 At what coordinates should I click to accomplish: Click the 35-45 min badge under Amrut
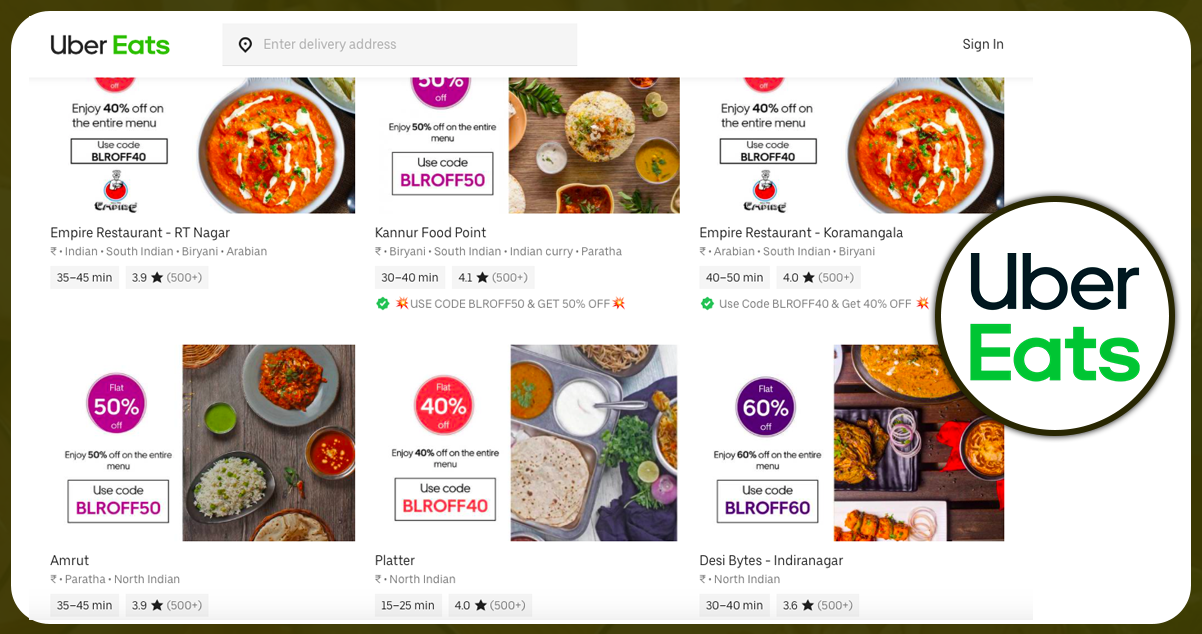[84, 604]
